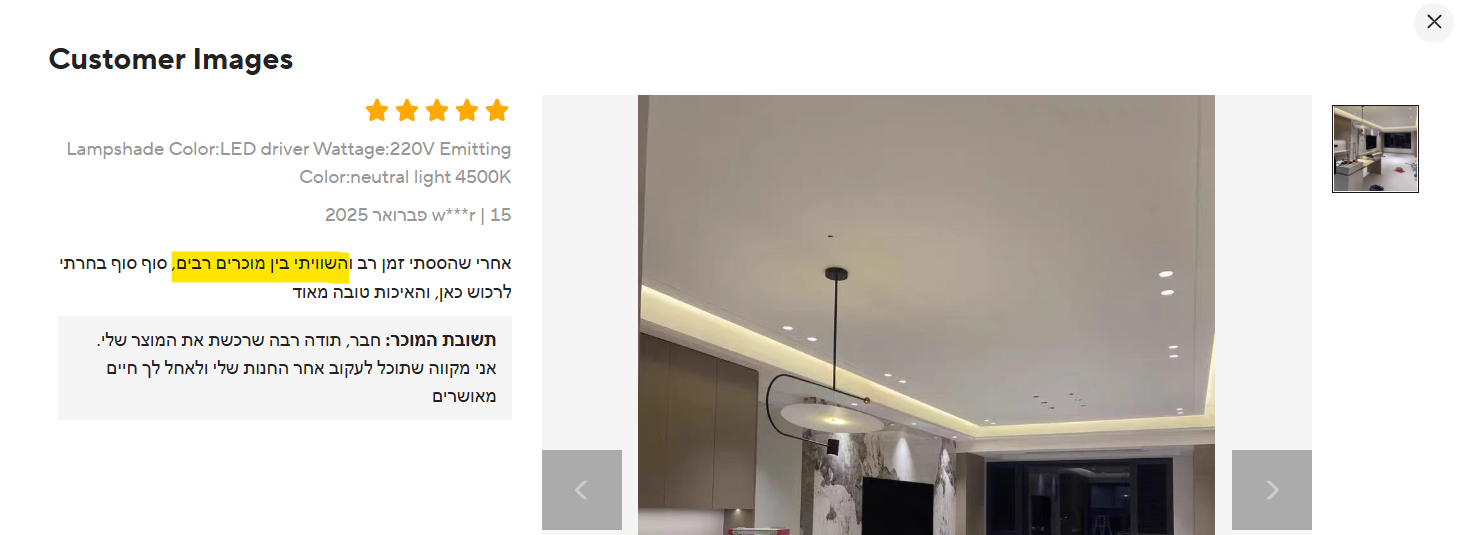This screenshot has height=535, width=1457.
Task: Select the customer photo thumbnail
Action: pyautogui.click(x=1375, y=149)
